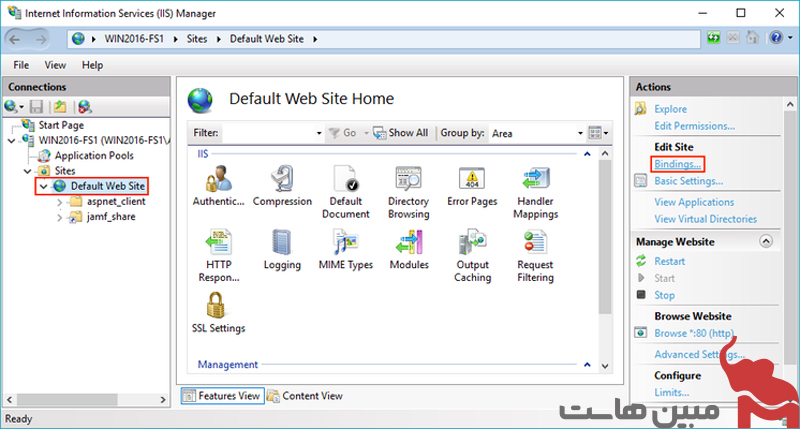The image size is (800, 429).
Task: Open Handler Mappings feature
Action: click(535, 192)
